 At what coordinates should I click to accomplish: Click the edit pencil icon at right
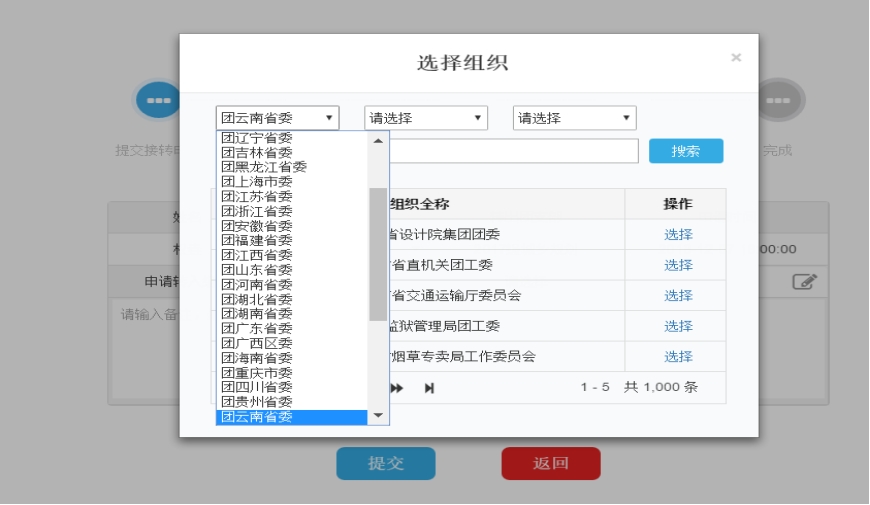point(804,282)
